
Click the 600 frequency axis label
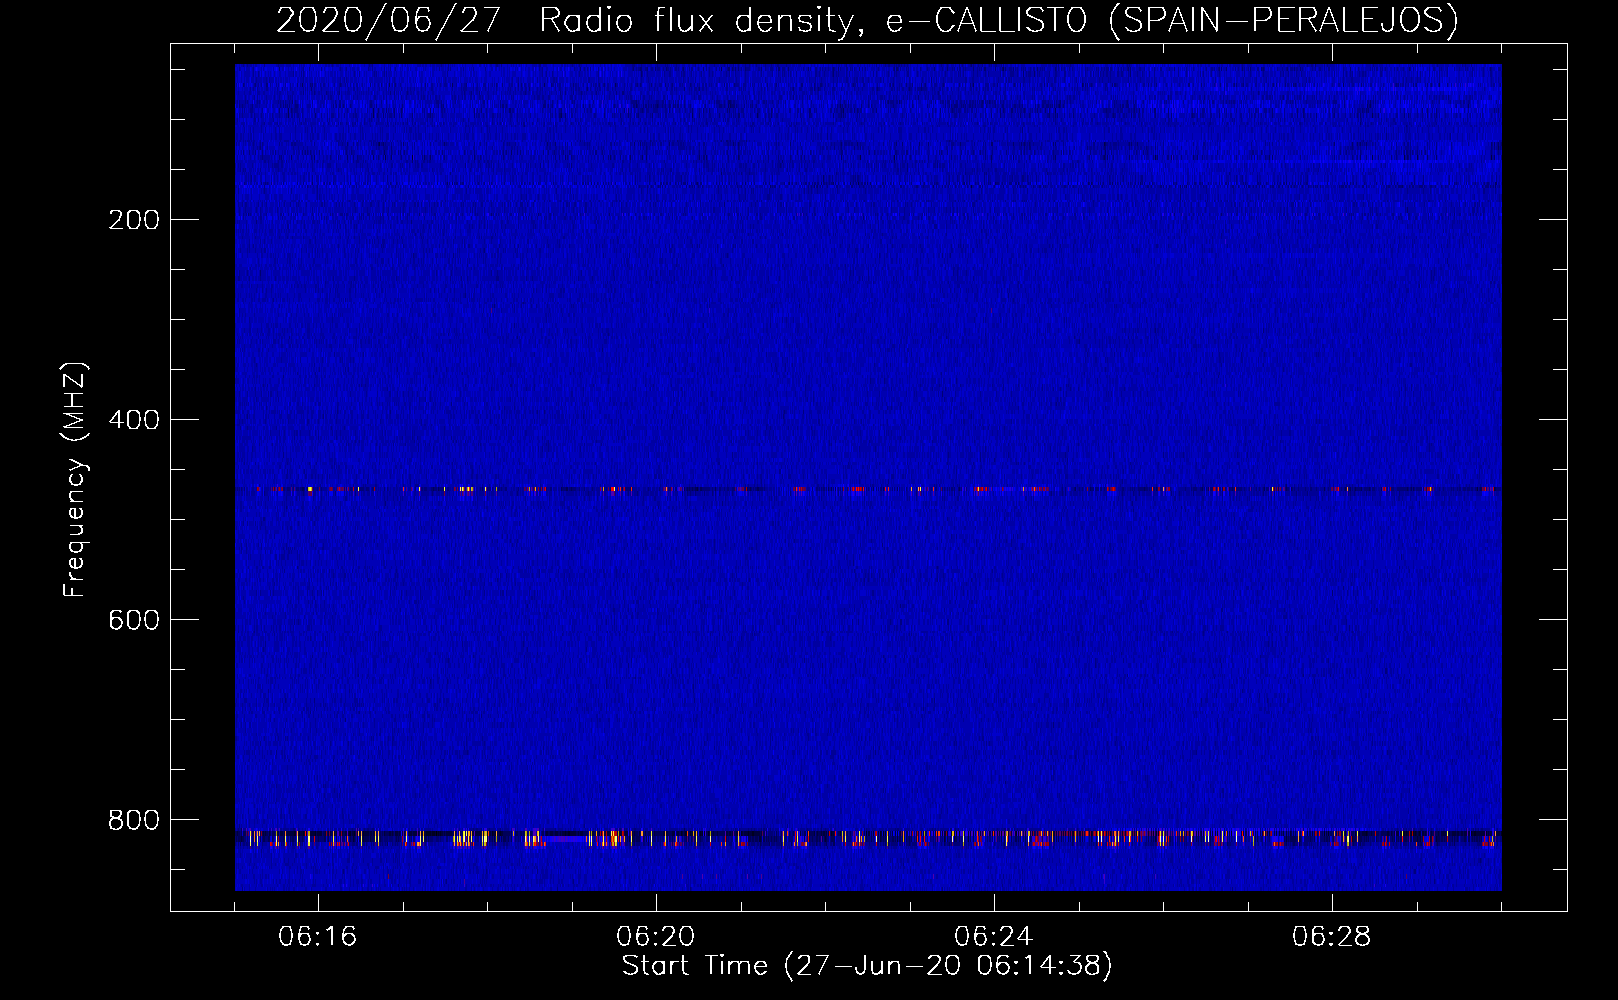click(134, 620)
